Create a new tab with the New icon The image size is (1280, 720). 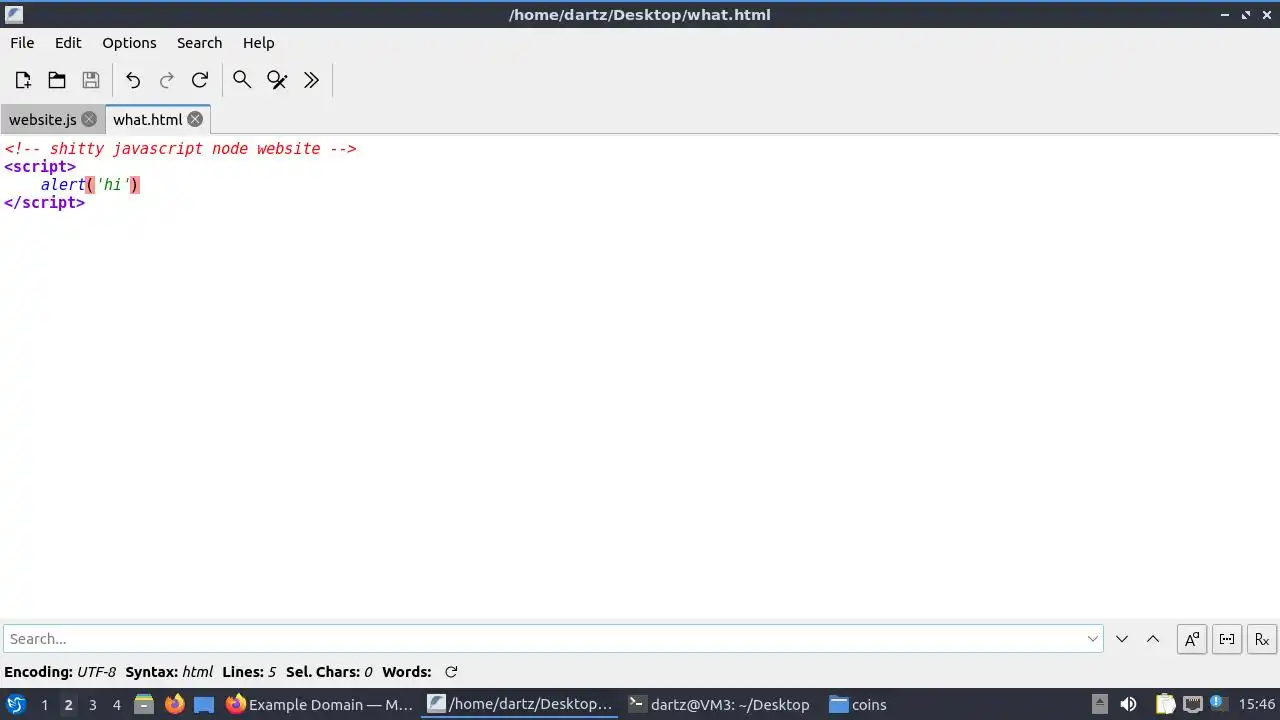23,80
